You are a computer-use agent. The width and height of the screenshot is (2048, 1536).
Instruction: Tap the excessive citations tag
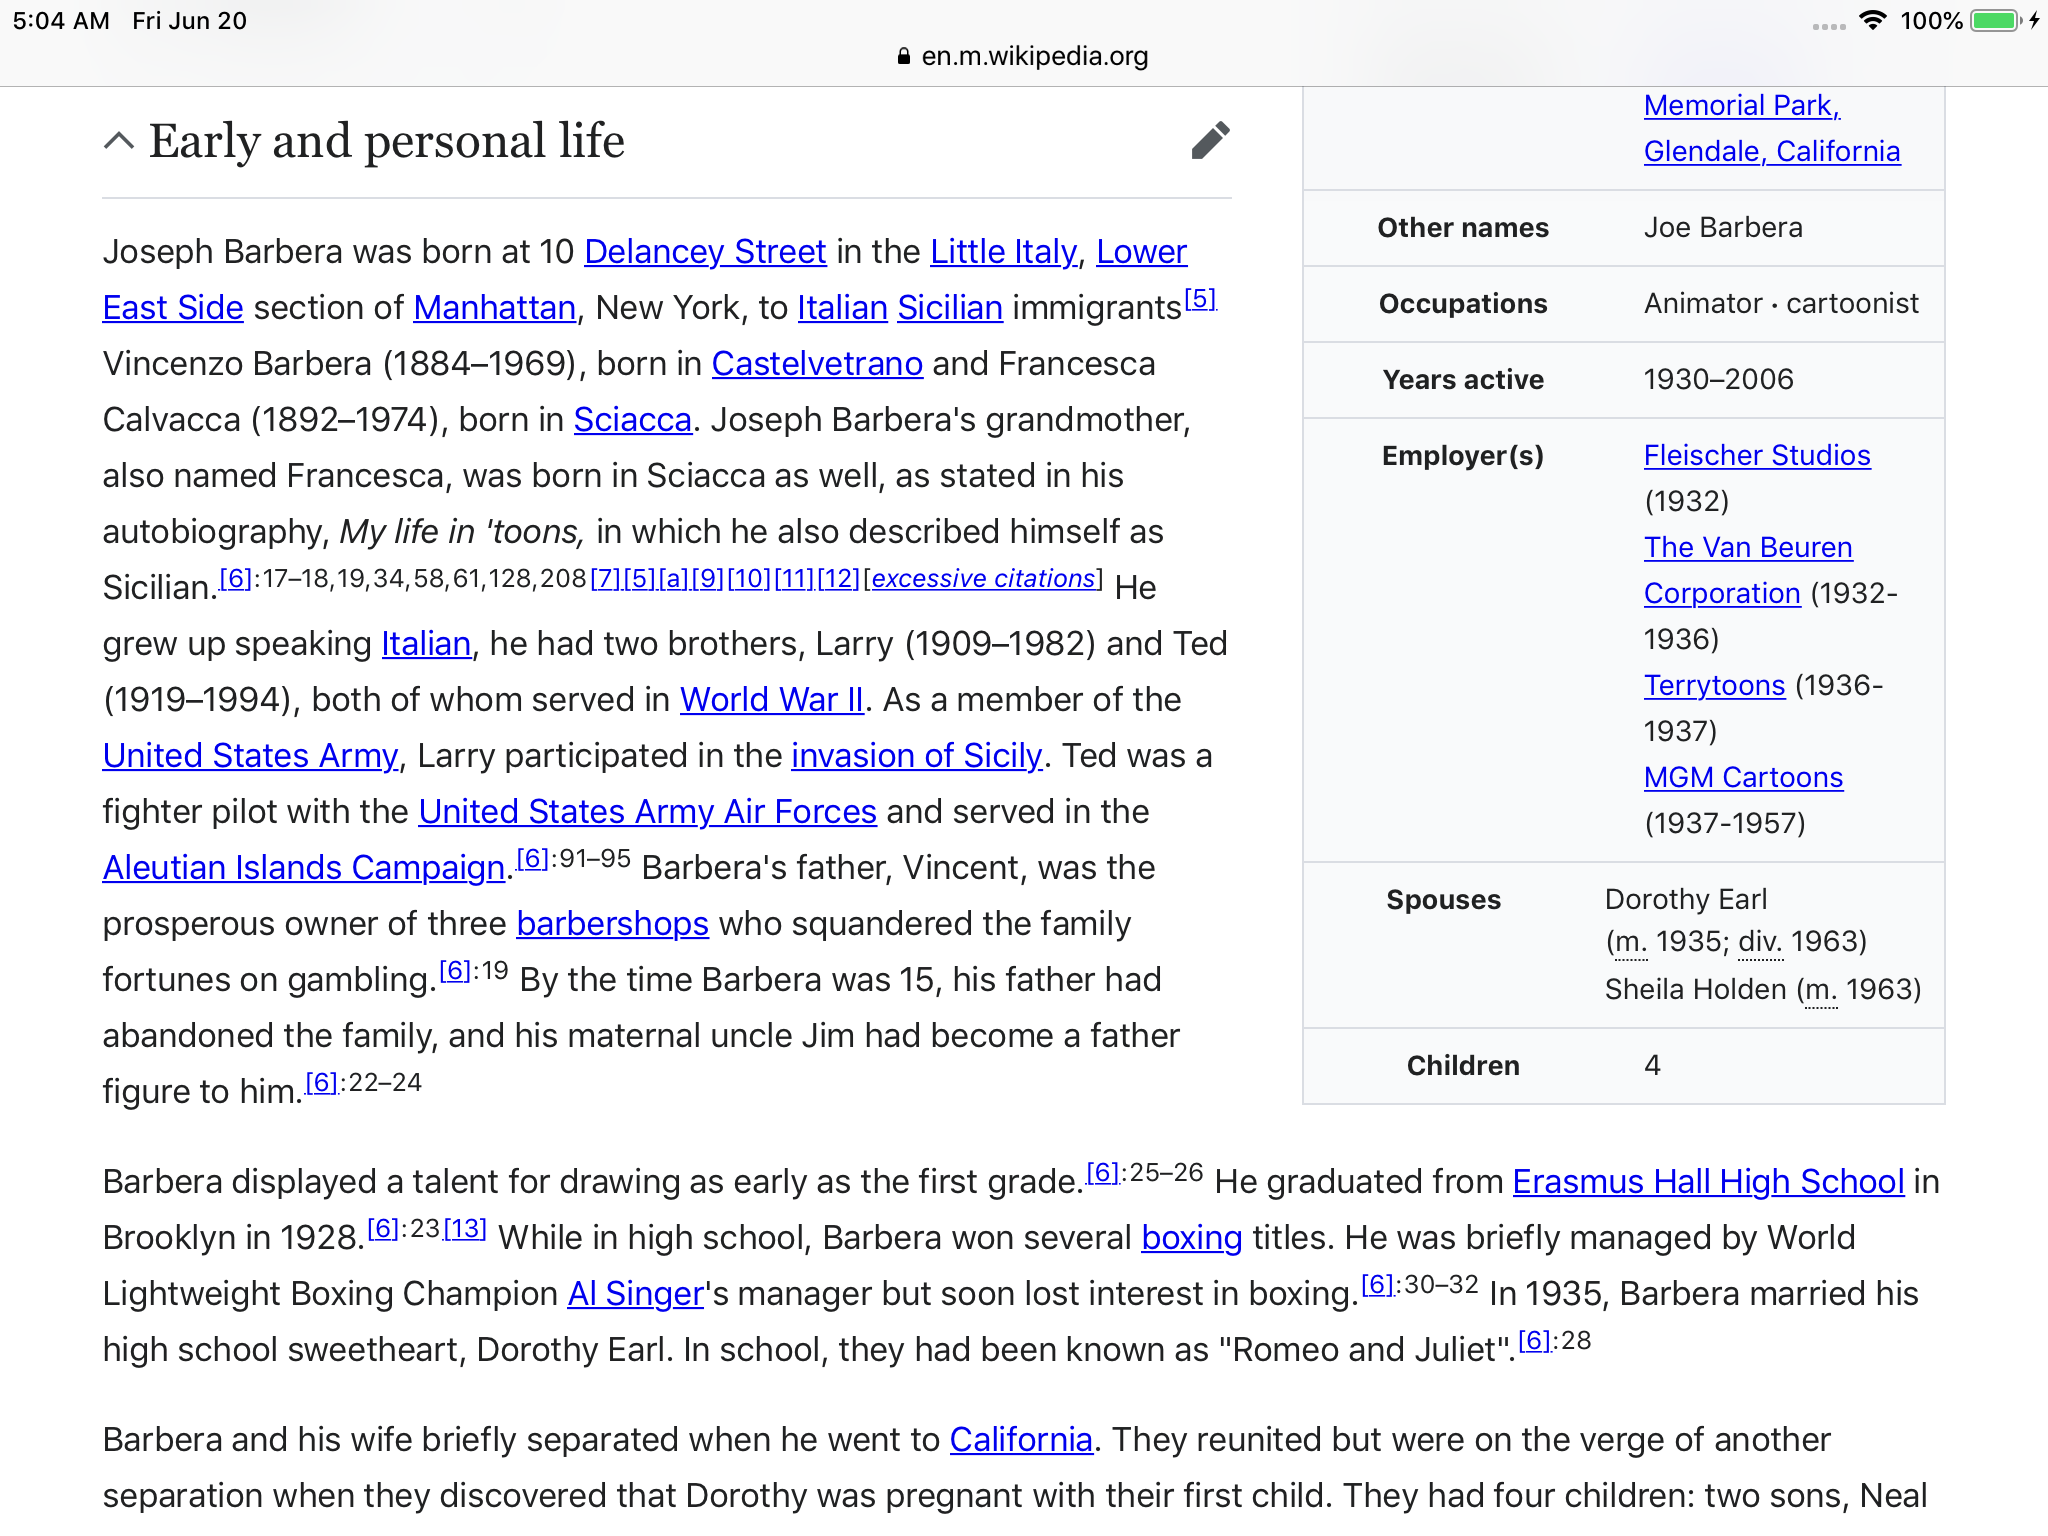[x=983, y=578]
